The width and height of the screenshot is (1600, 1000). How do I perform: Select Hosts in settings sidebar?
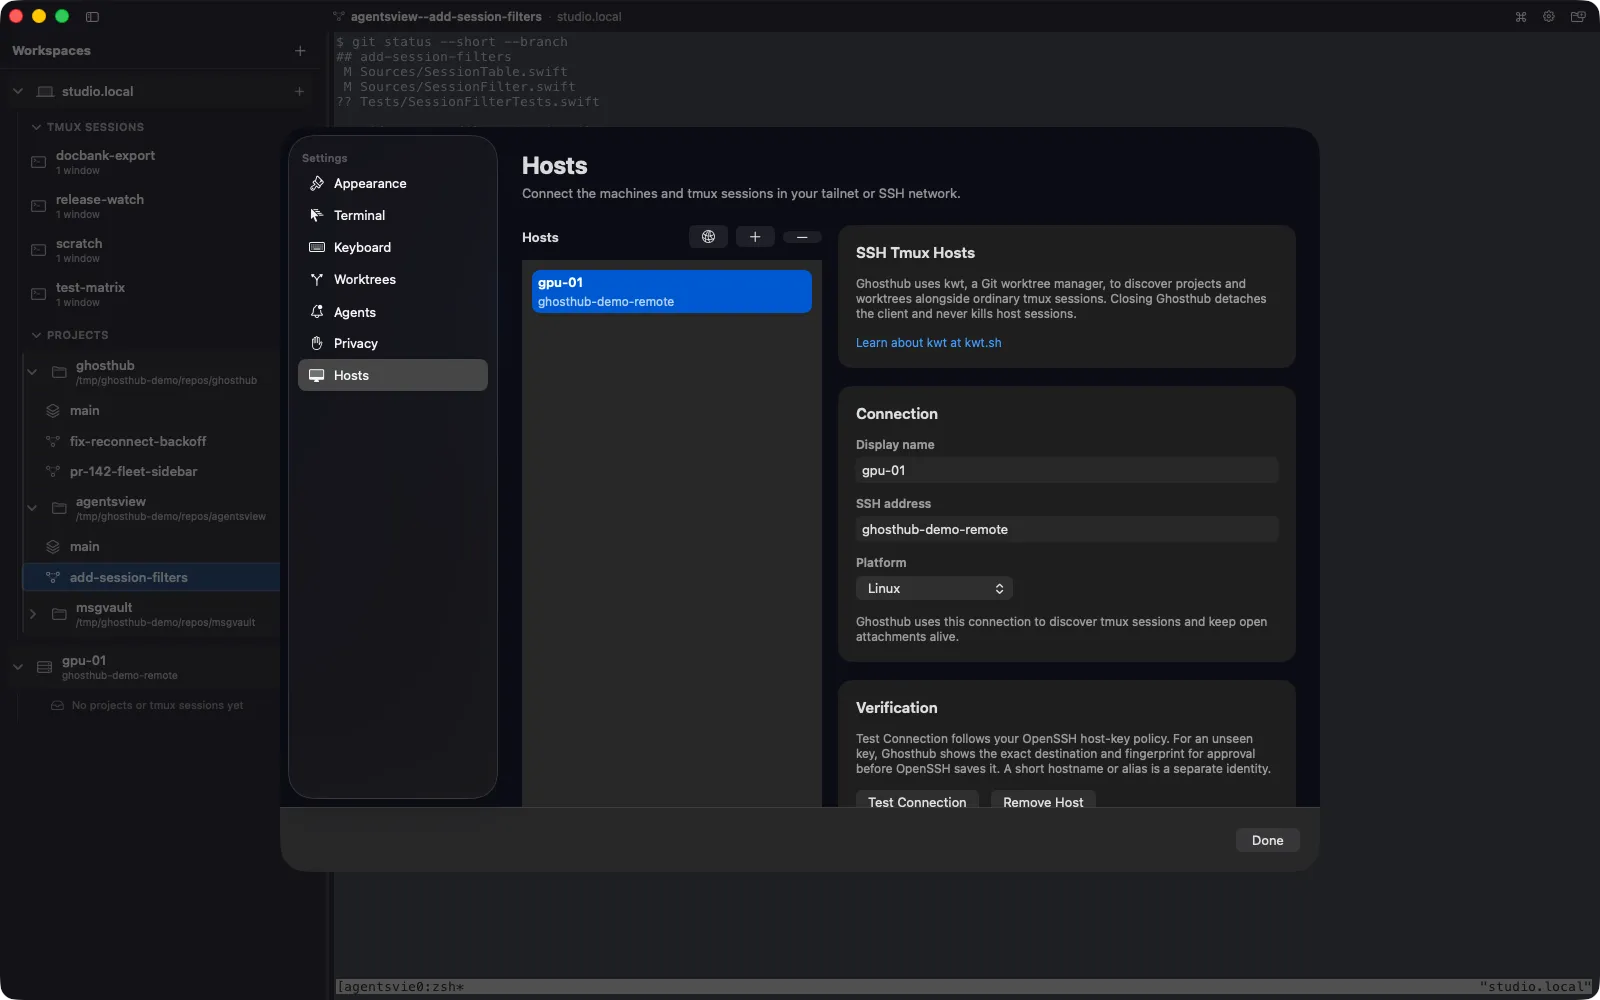point(392,375)
